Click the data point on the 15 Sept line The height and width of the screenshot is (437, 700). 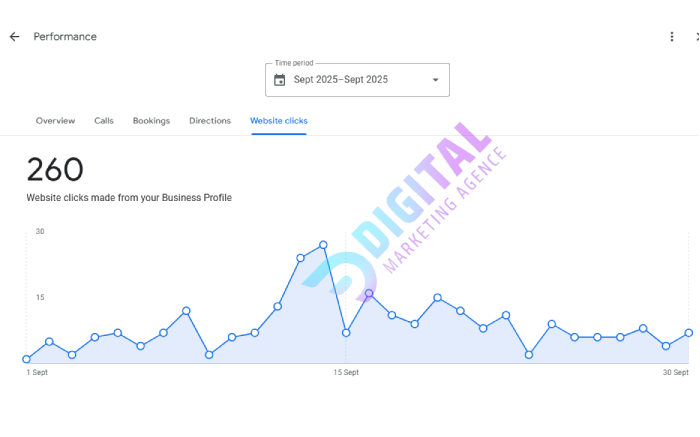pos(346,333)
